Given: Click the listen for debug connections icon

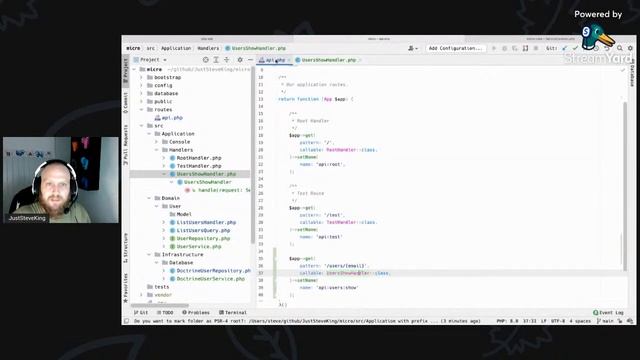Looking at the screenshot, I should pos(525,48).
